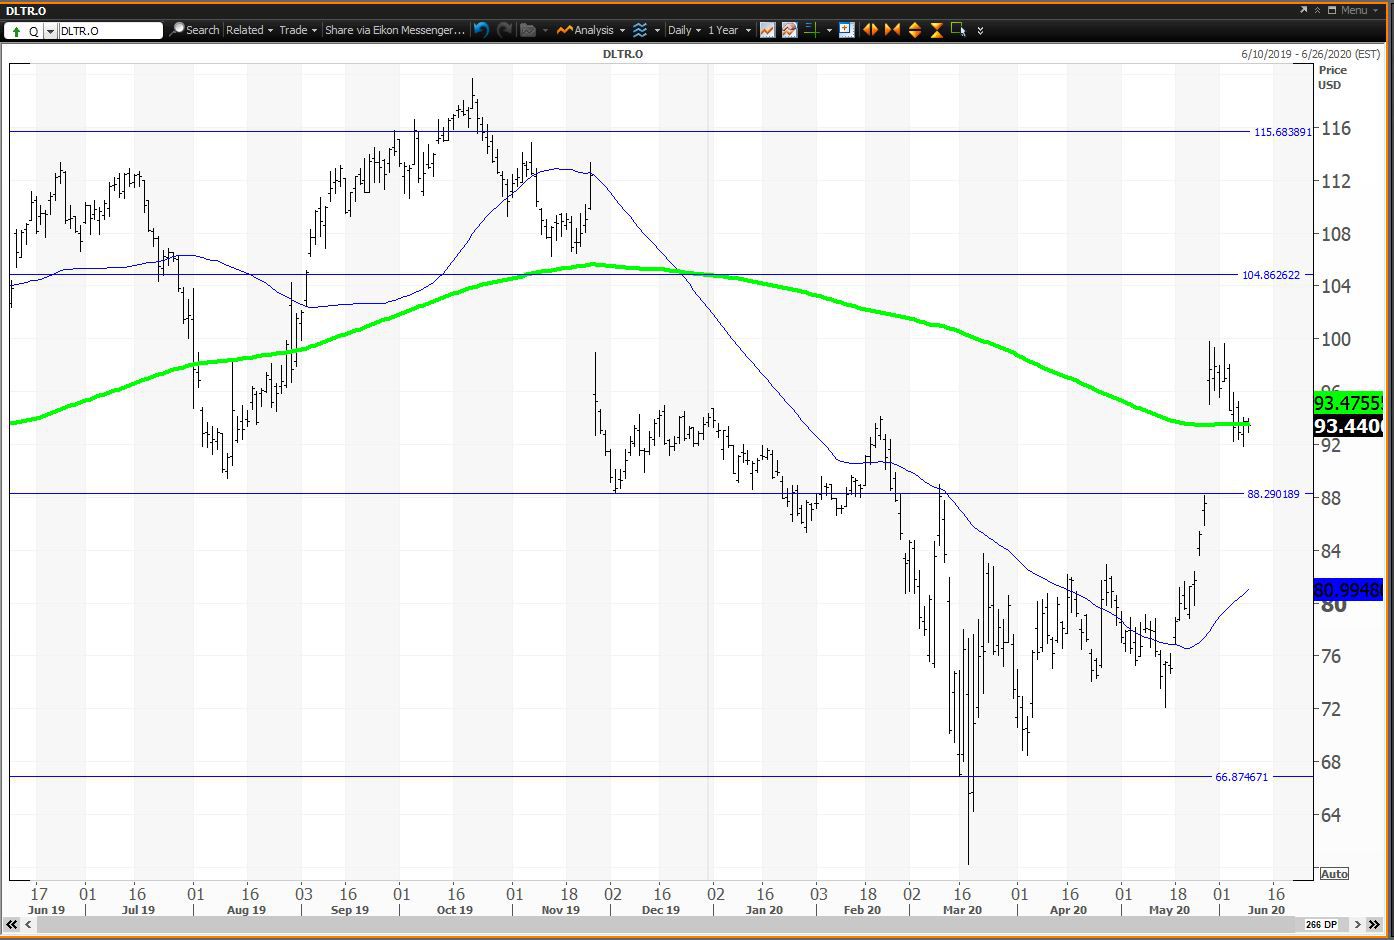This screenshot has width=1394, height=940.
Task: Click the pop-out arrow icon in title bar
Action: point(1303,10)
